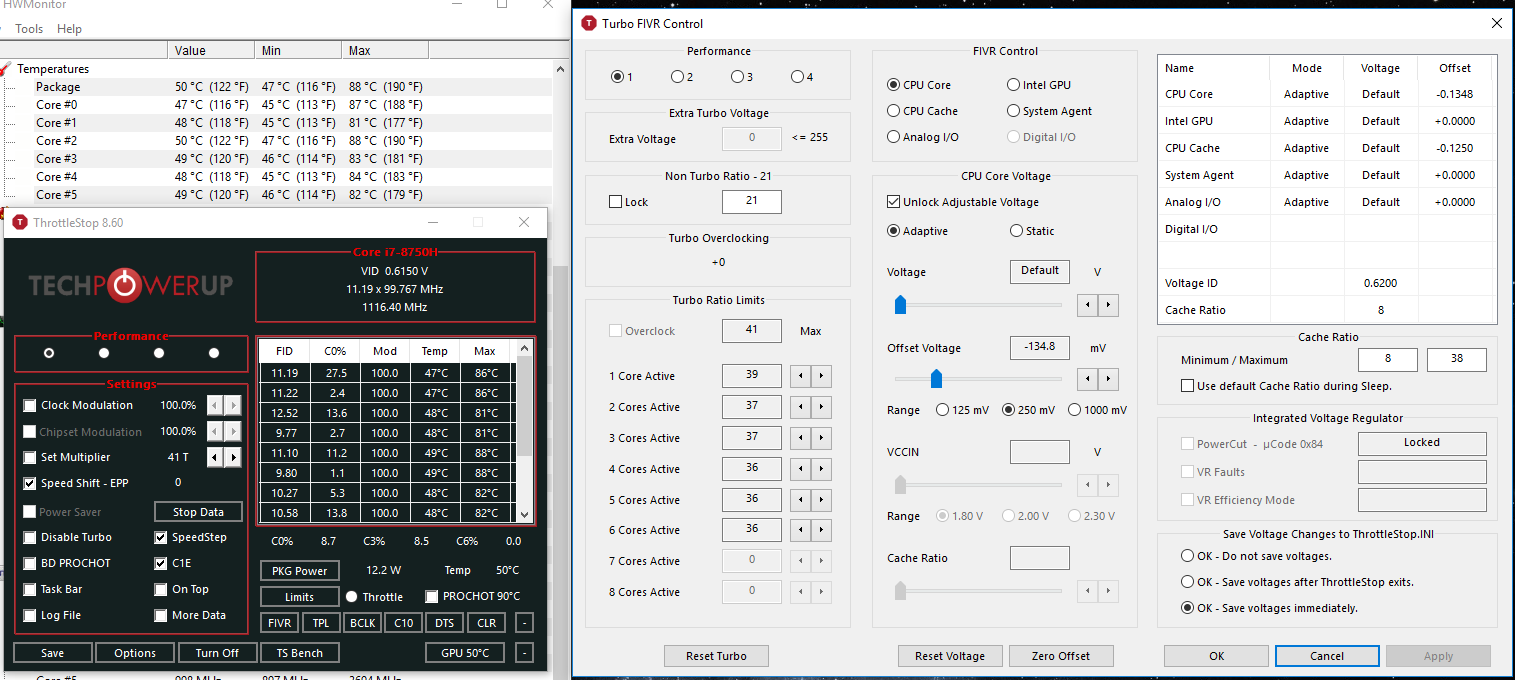Click the Offset Voltage slider handle

[x=936, y=379]
